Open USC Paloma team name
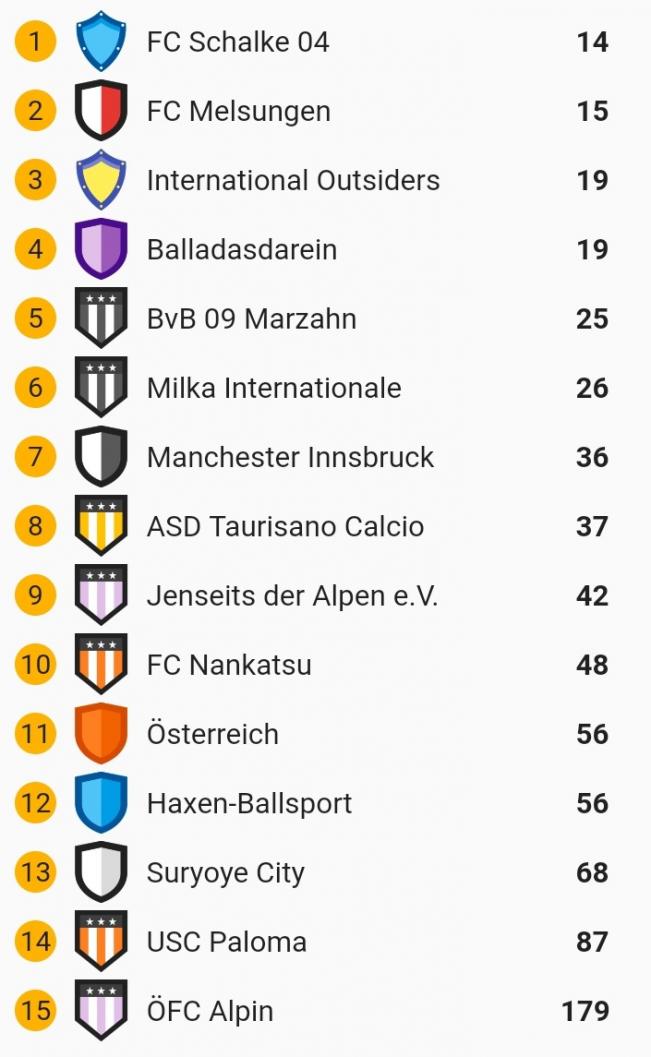651x1057 pixels. tap(226, 942)
